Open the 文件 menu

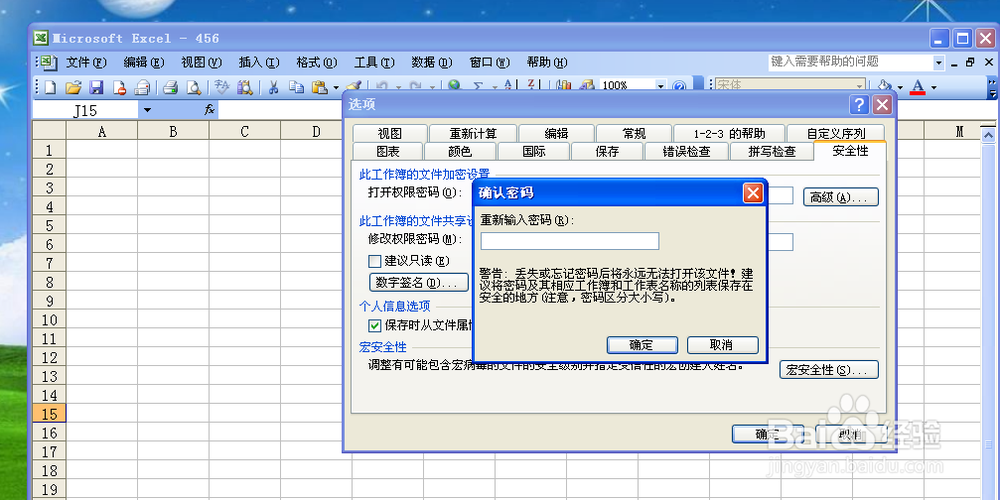pos(86,62)
